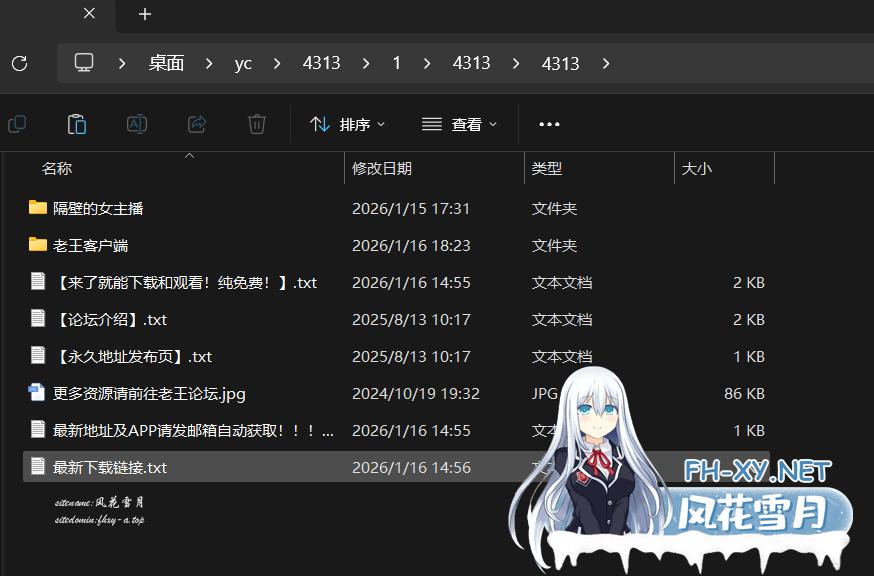The height and width of the screenshot is (576, 874).
Task: Open the 查看 view dropdown
Action: coord(459,123)
